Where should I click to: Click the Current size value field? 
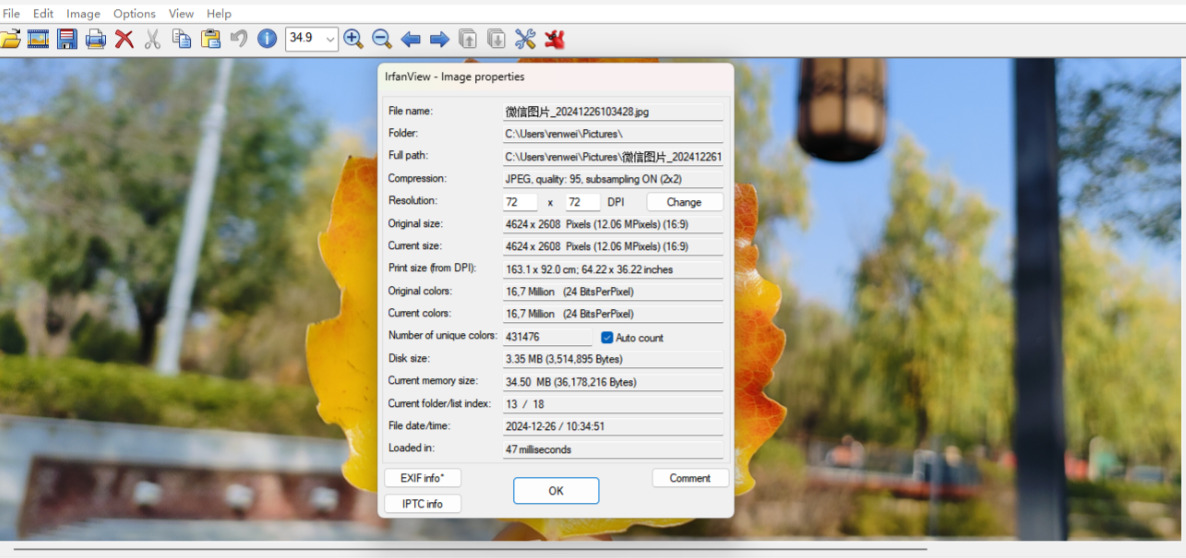(613, 246)
